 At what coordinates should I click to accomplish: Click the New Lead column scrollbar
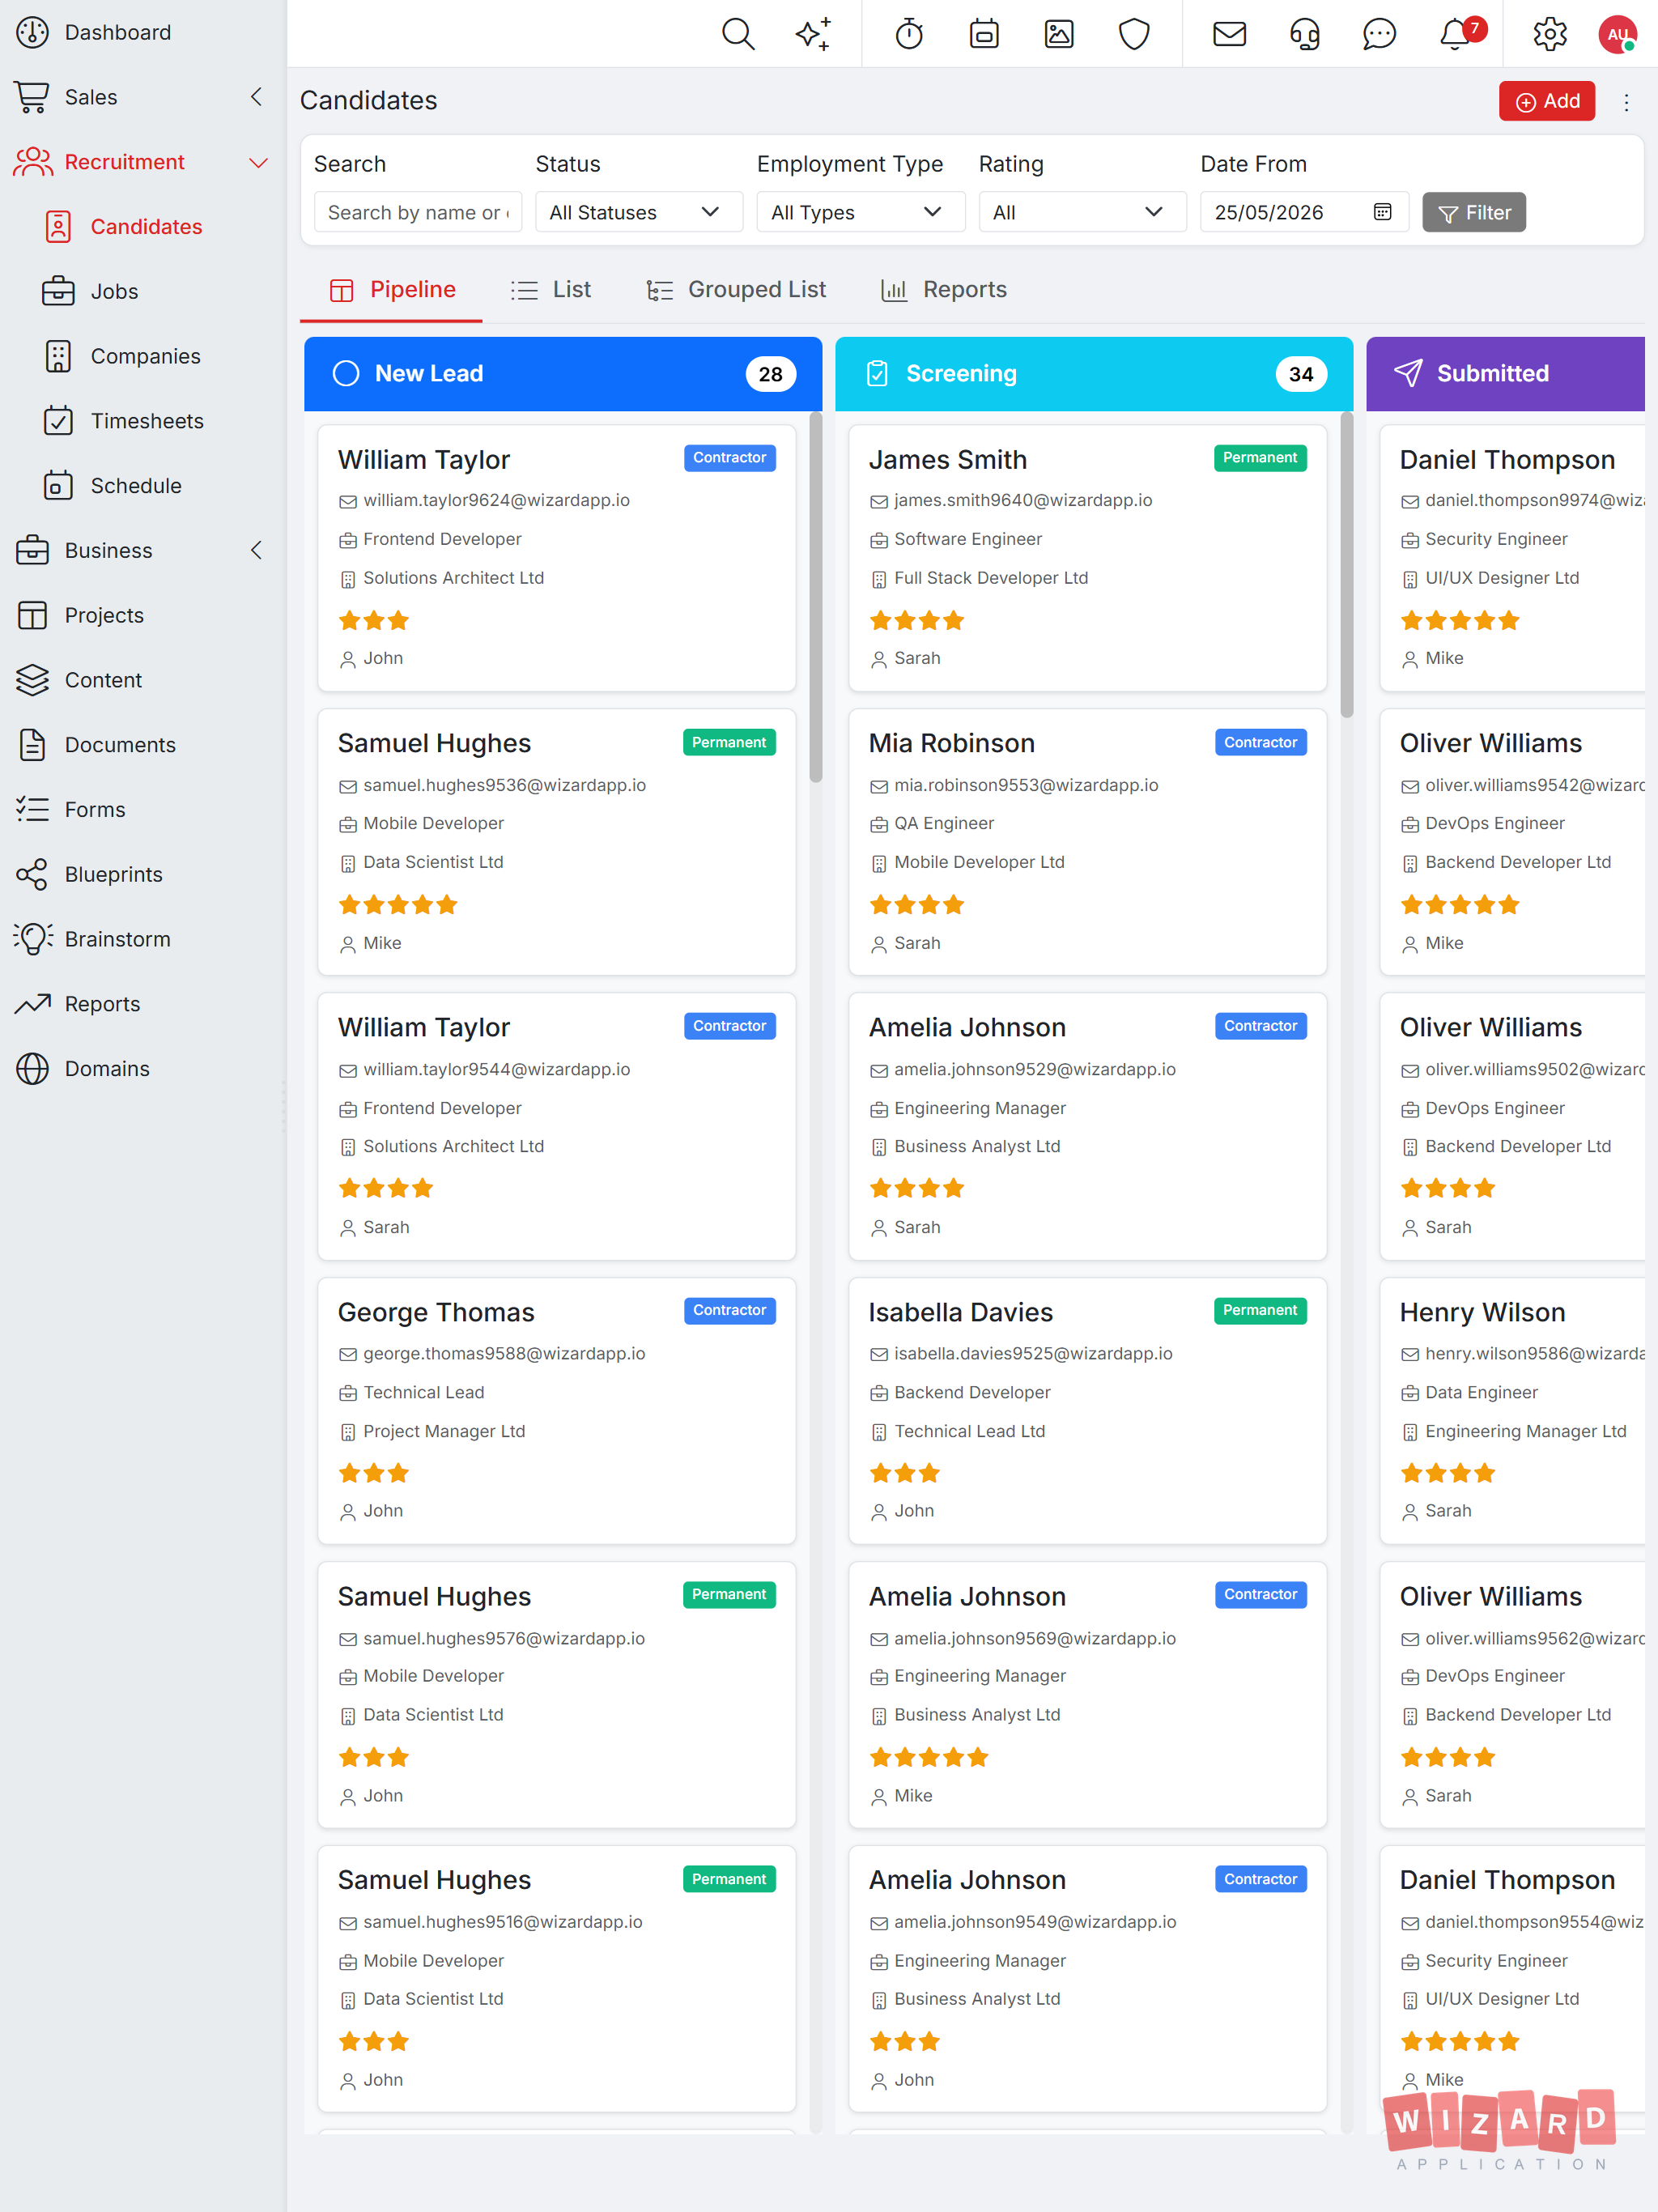pos(816,597)
